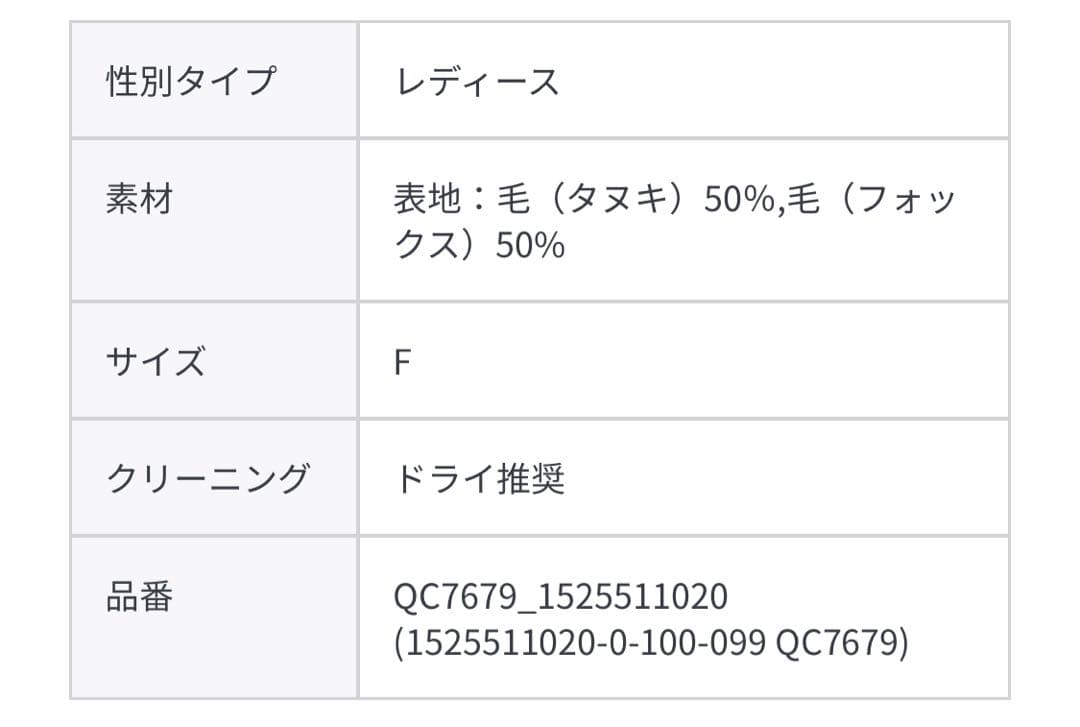Click the 表地 text in material cell
The image size is (1080, 727).
click(428, 199)
